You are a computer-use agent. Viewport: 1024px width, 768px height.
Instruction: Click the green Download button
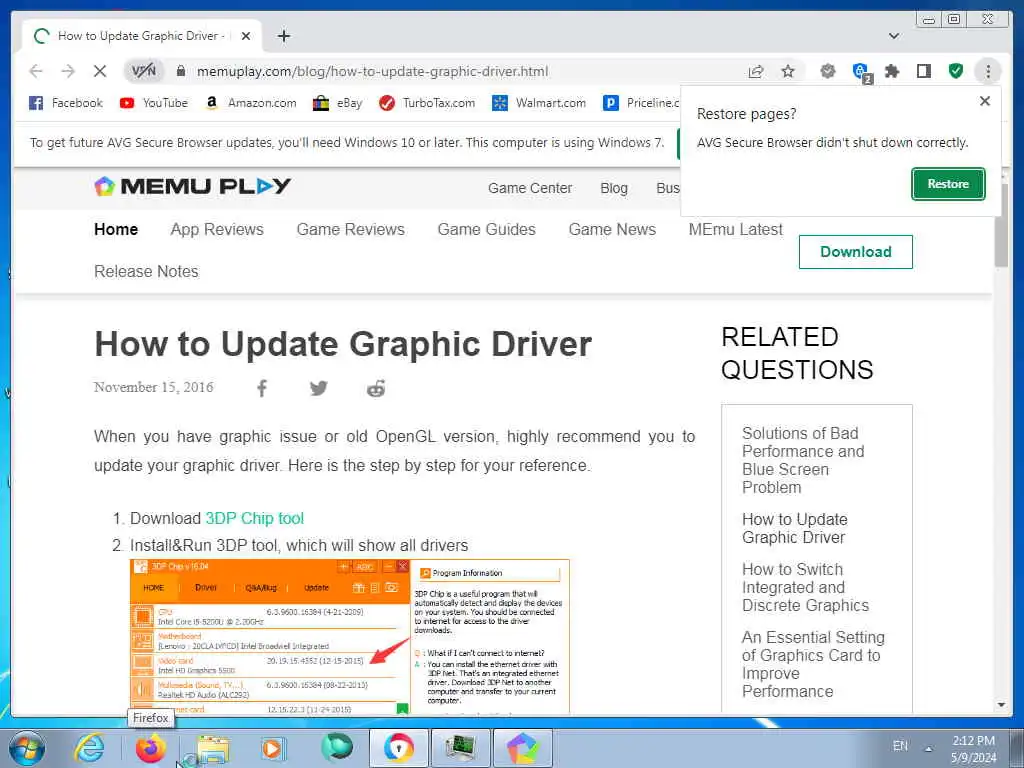[x=856, y=252]
